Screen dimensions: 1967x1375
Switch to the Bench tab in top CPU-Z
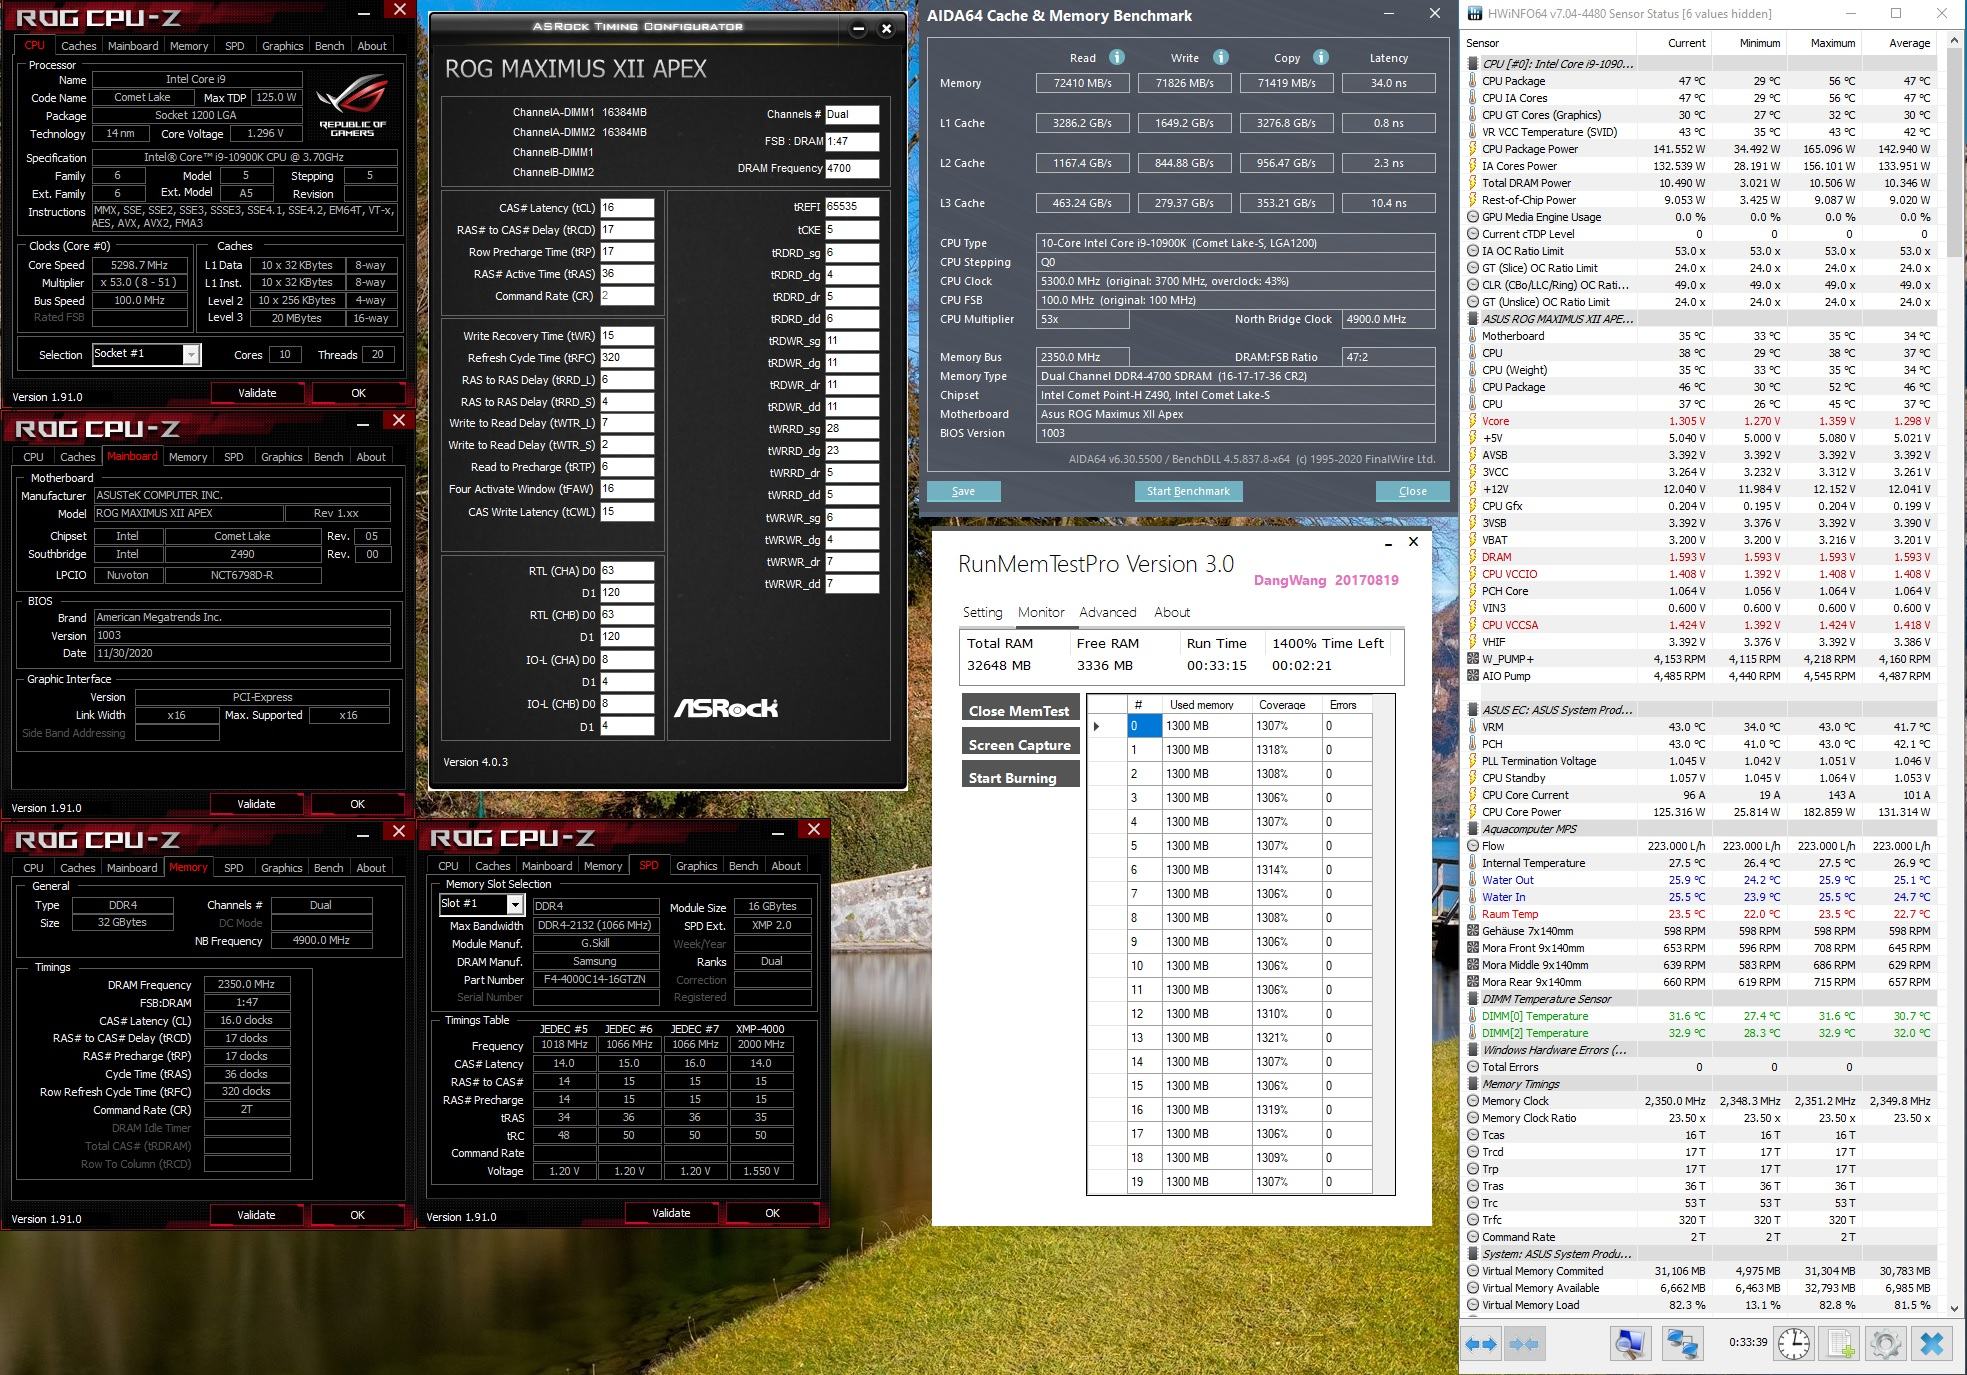pyautogui.click(x=329, y=46)
